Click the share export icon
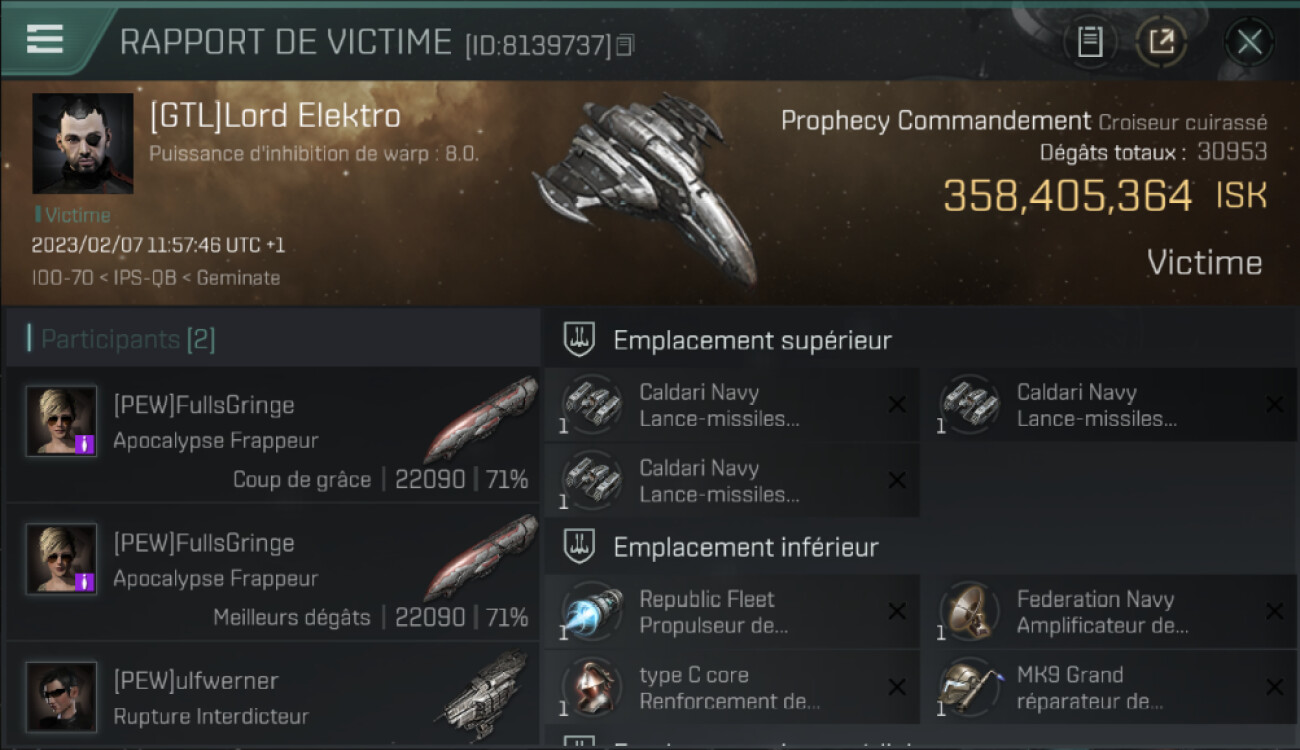Screen dimensions: 1300x750 point(1161,42)
